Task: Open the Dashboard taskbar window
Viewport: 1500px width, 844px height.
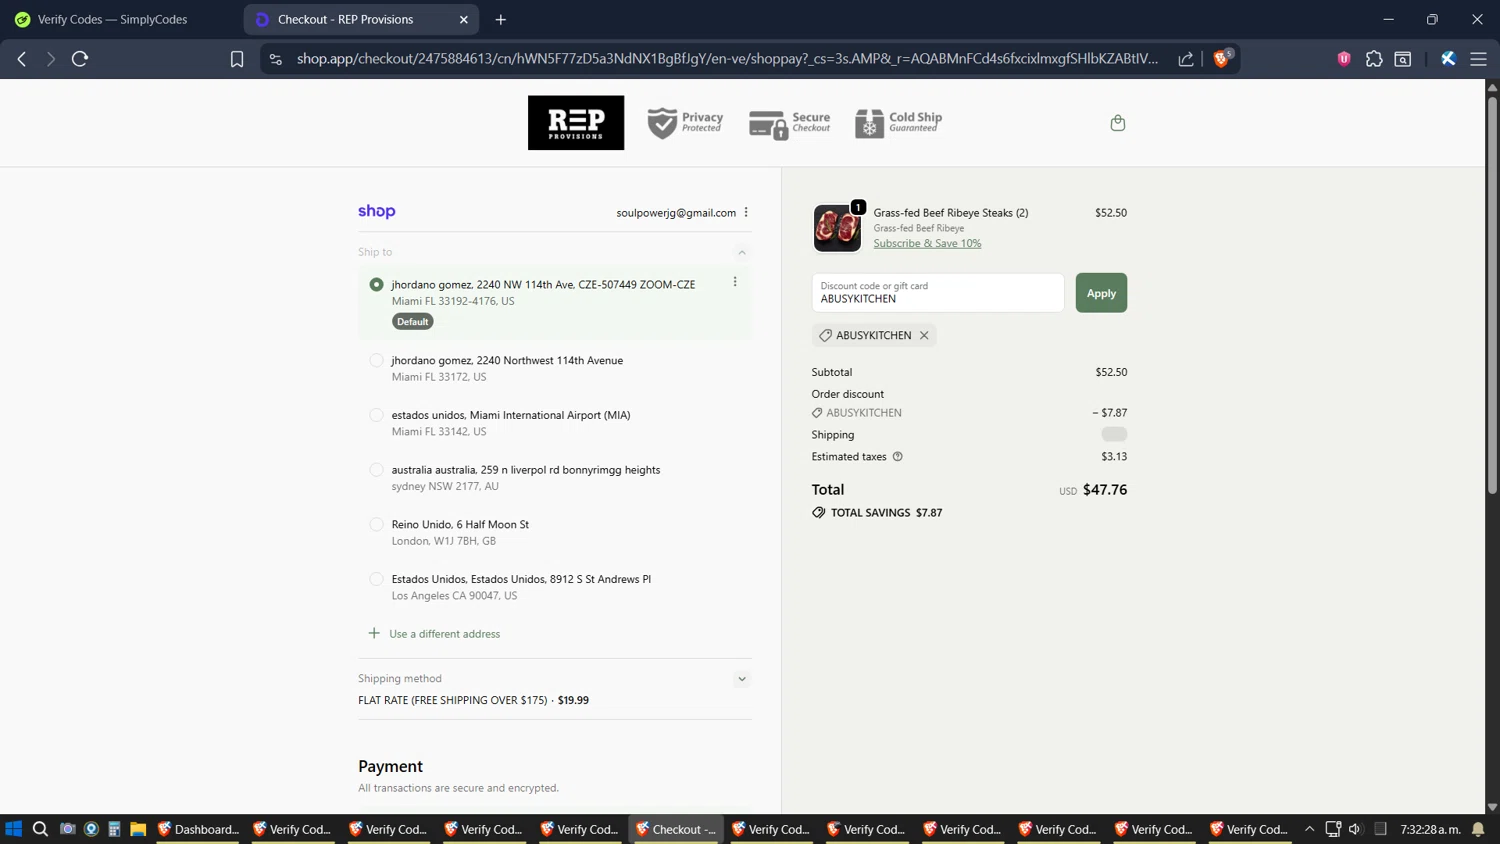Action: click(x=198, y=829)
